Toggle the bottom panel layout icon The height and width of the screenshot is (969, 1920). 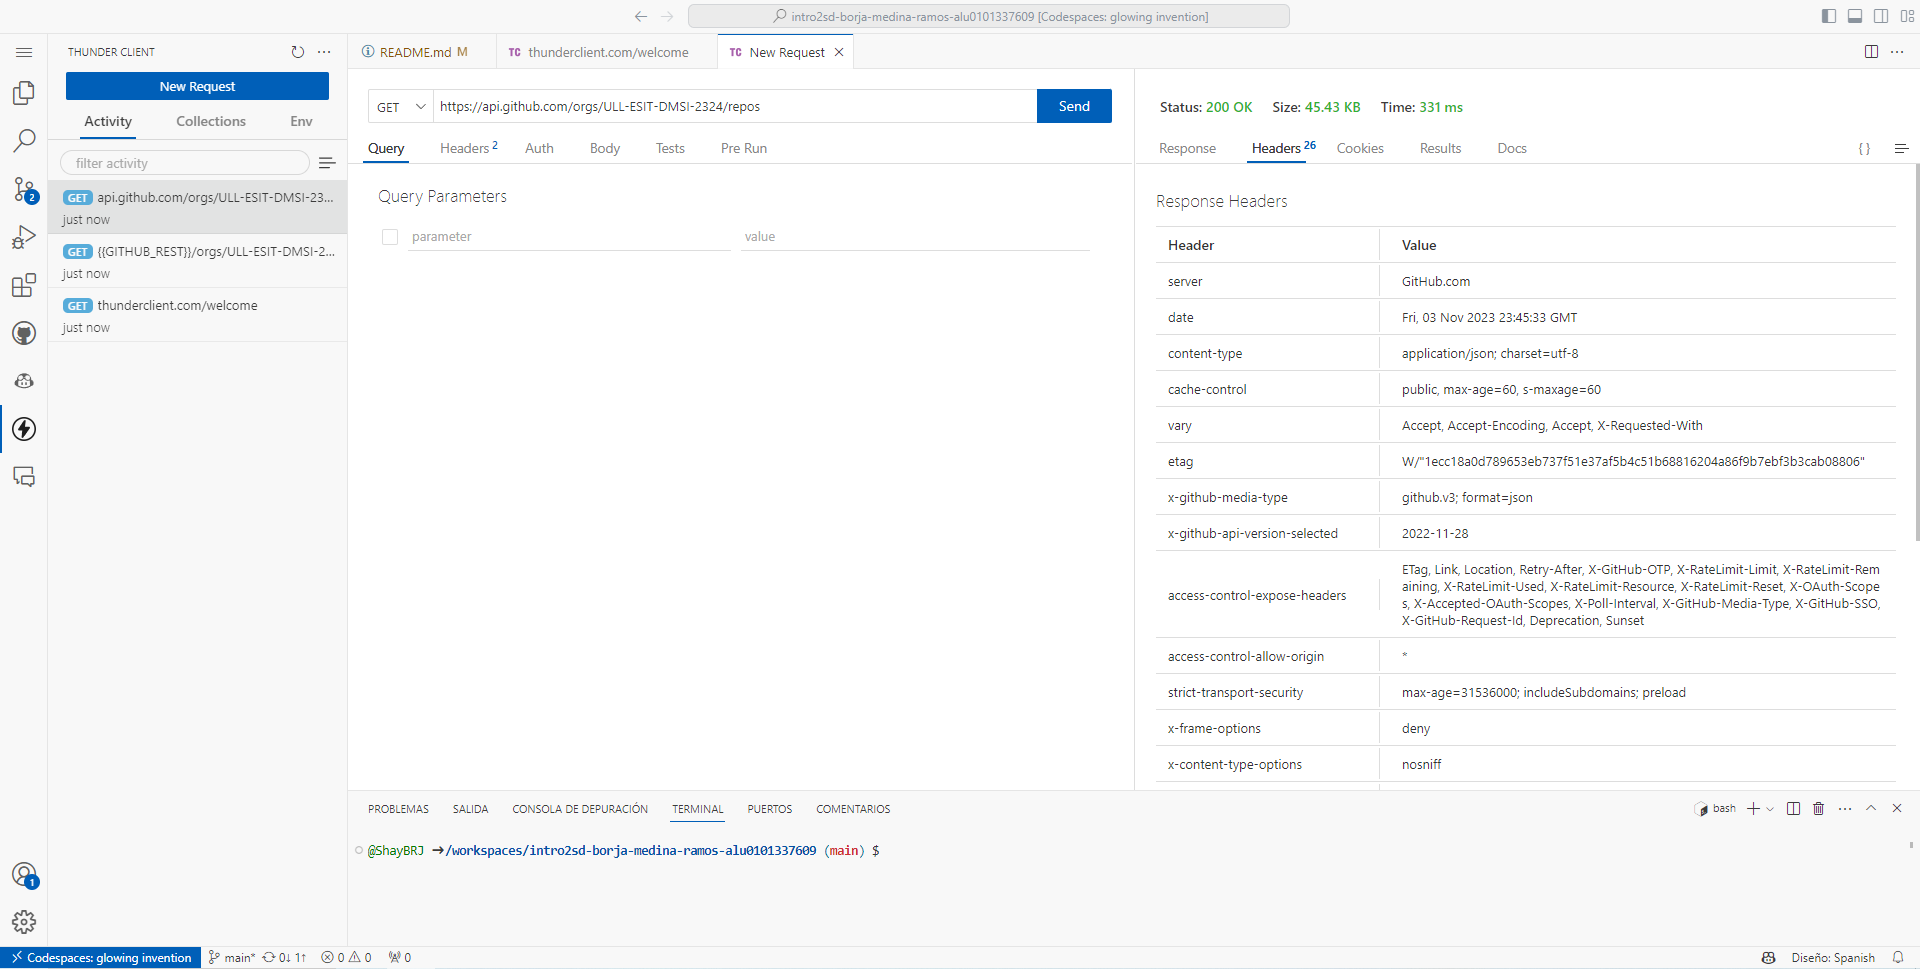coord(1855,16)
